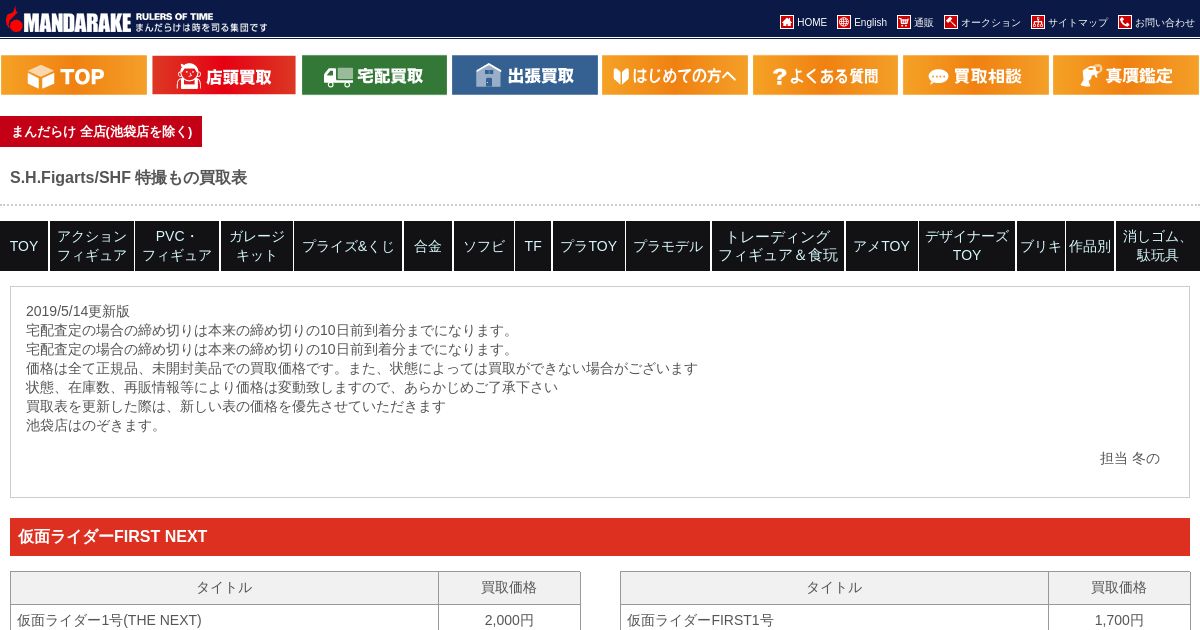Click the English globe icon

pyautogui.click(x=844, y=22)
